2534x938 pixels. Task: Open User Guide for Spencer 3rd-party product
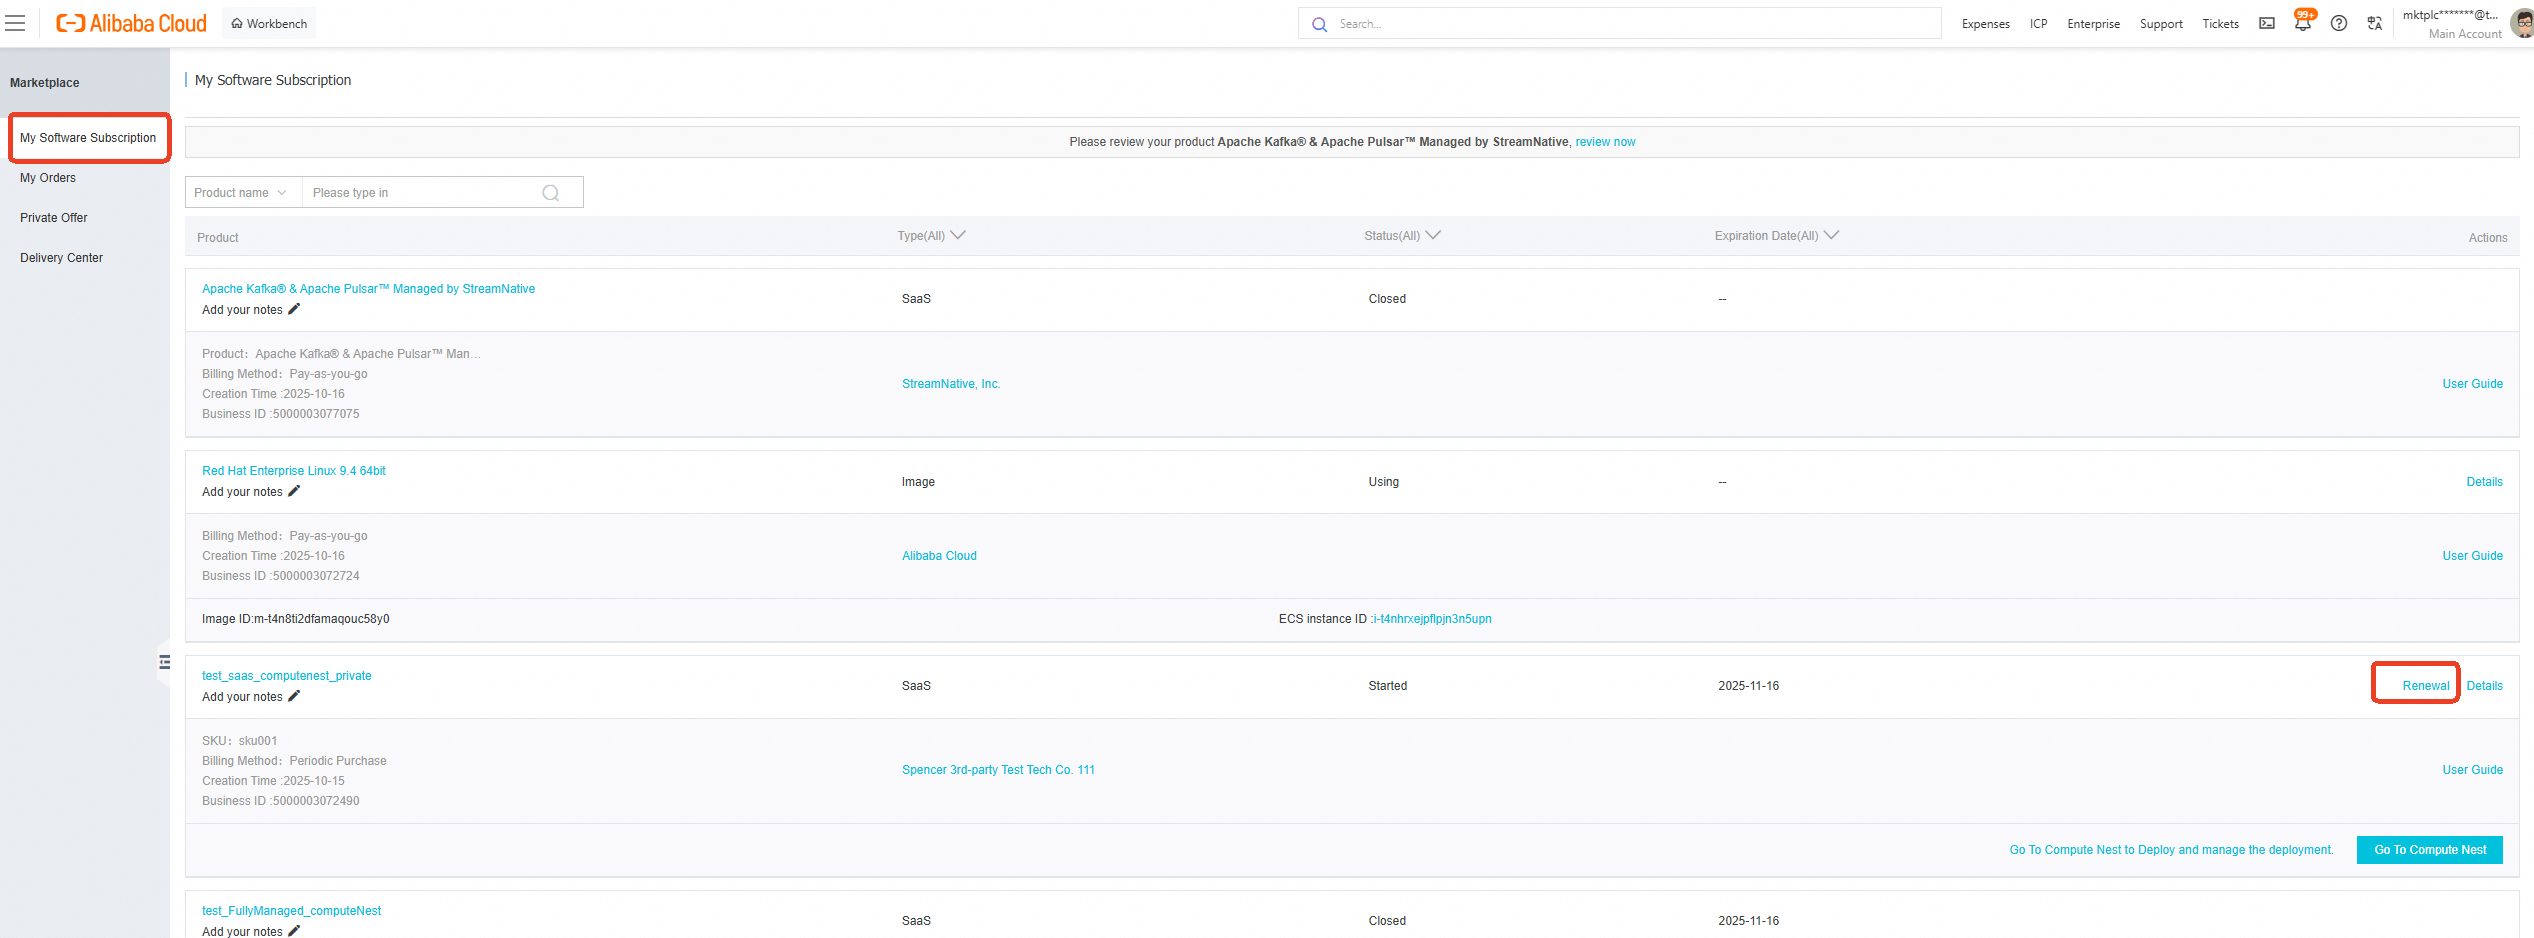pyautogui.click(x=2473, y=770)
